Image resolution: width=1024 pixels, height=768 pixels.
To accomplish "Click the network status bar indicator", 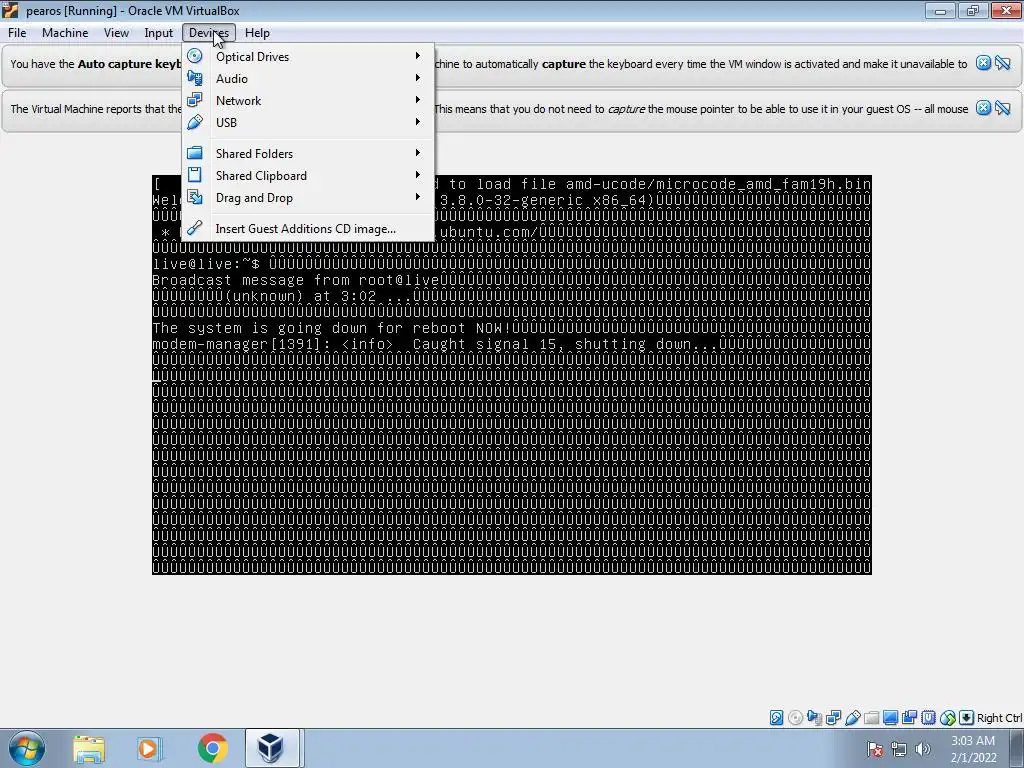I will point(833,718).
